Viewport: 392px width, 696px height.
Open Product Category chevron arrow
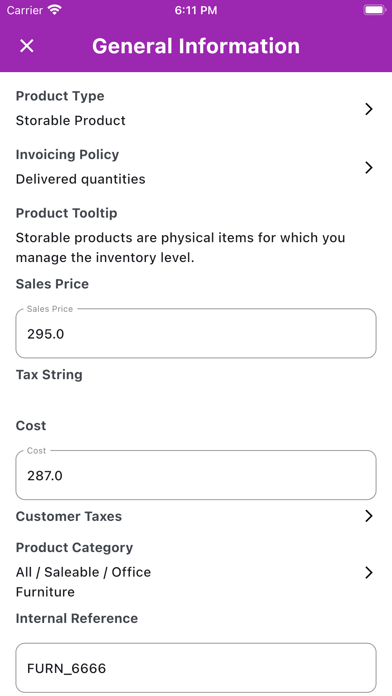(x=368, y=573)
